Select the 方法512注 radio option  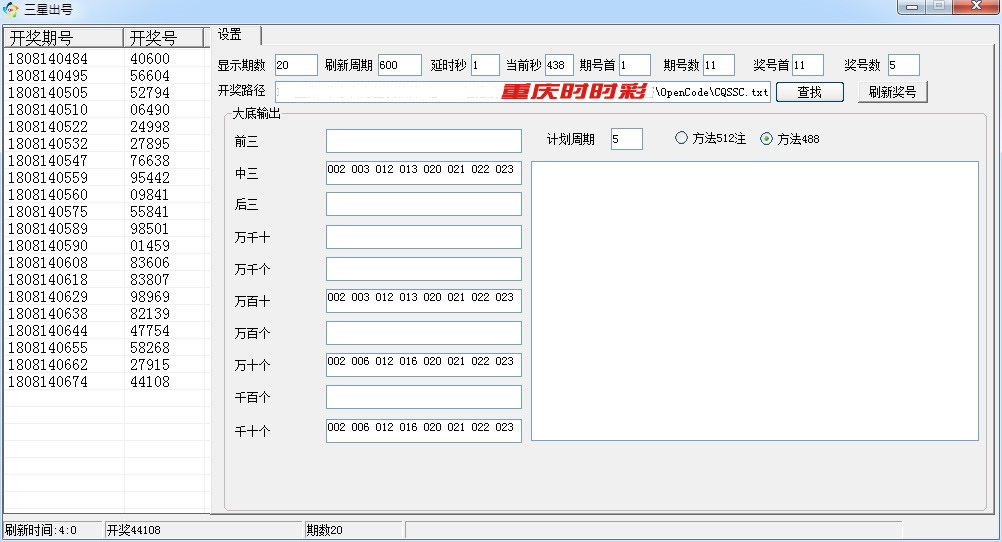[682, 139]
